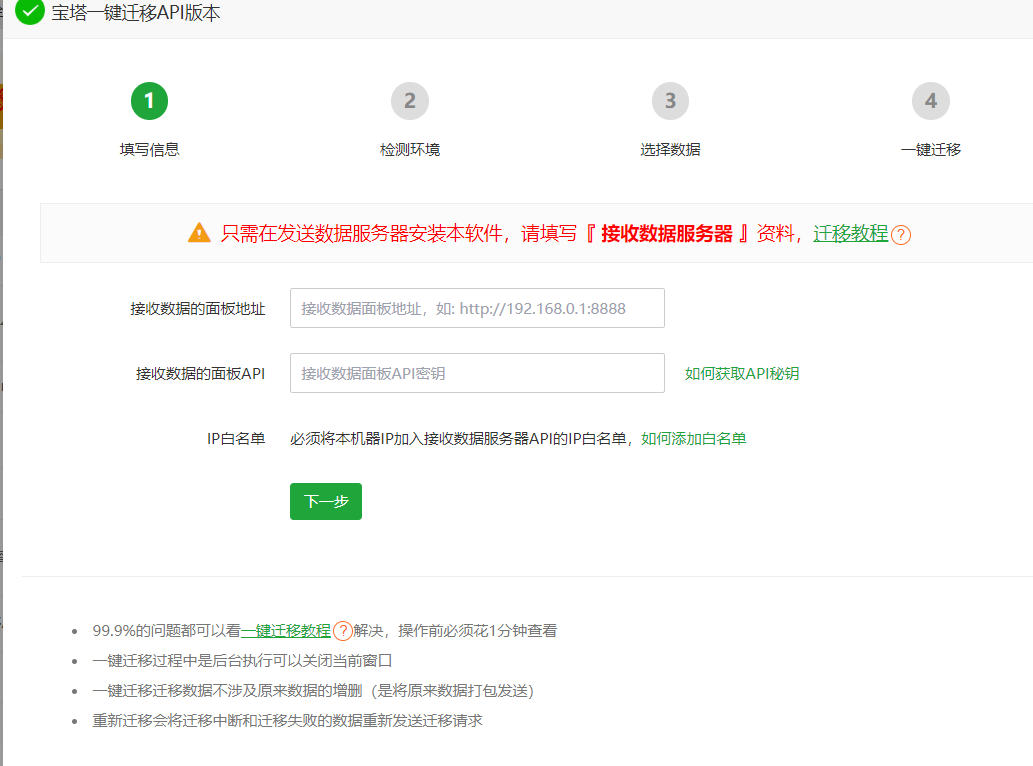The width and height of the screenshot is (1033, 766).
Task: Open the 如何获取API秘钥 link
Action: coord(741,374)
